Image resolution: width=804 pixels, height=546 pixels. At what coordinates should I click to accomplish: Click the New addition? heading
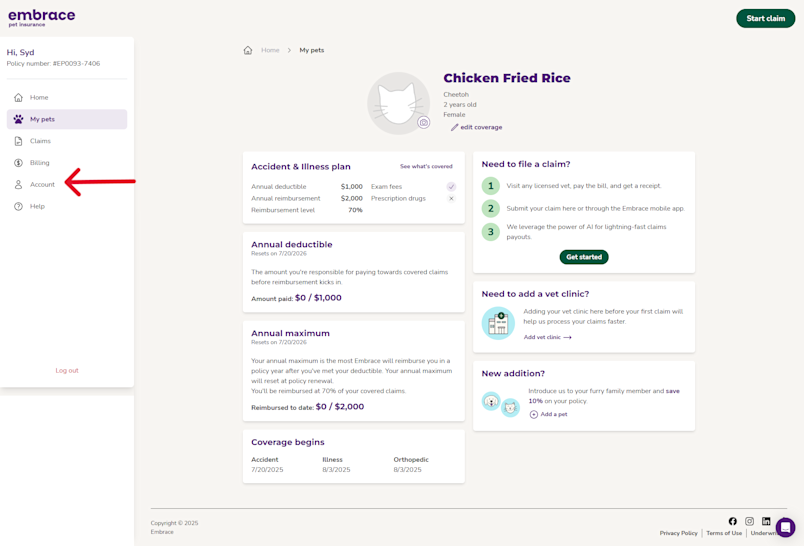[x=513, y=373]
